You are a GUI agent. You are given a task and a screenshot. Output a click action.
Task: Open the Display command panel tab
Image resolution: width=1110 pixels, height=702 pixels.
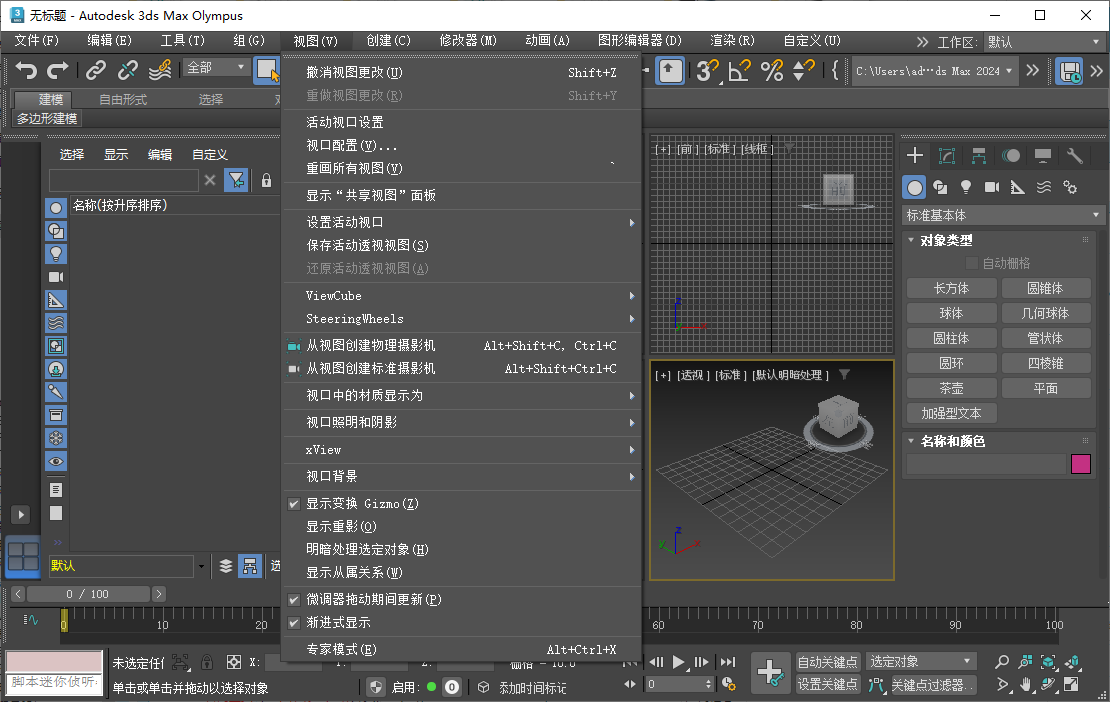click(1043, 155)
